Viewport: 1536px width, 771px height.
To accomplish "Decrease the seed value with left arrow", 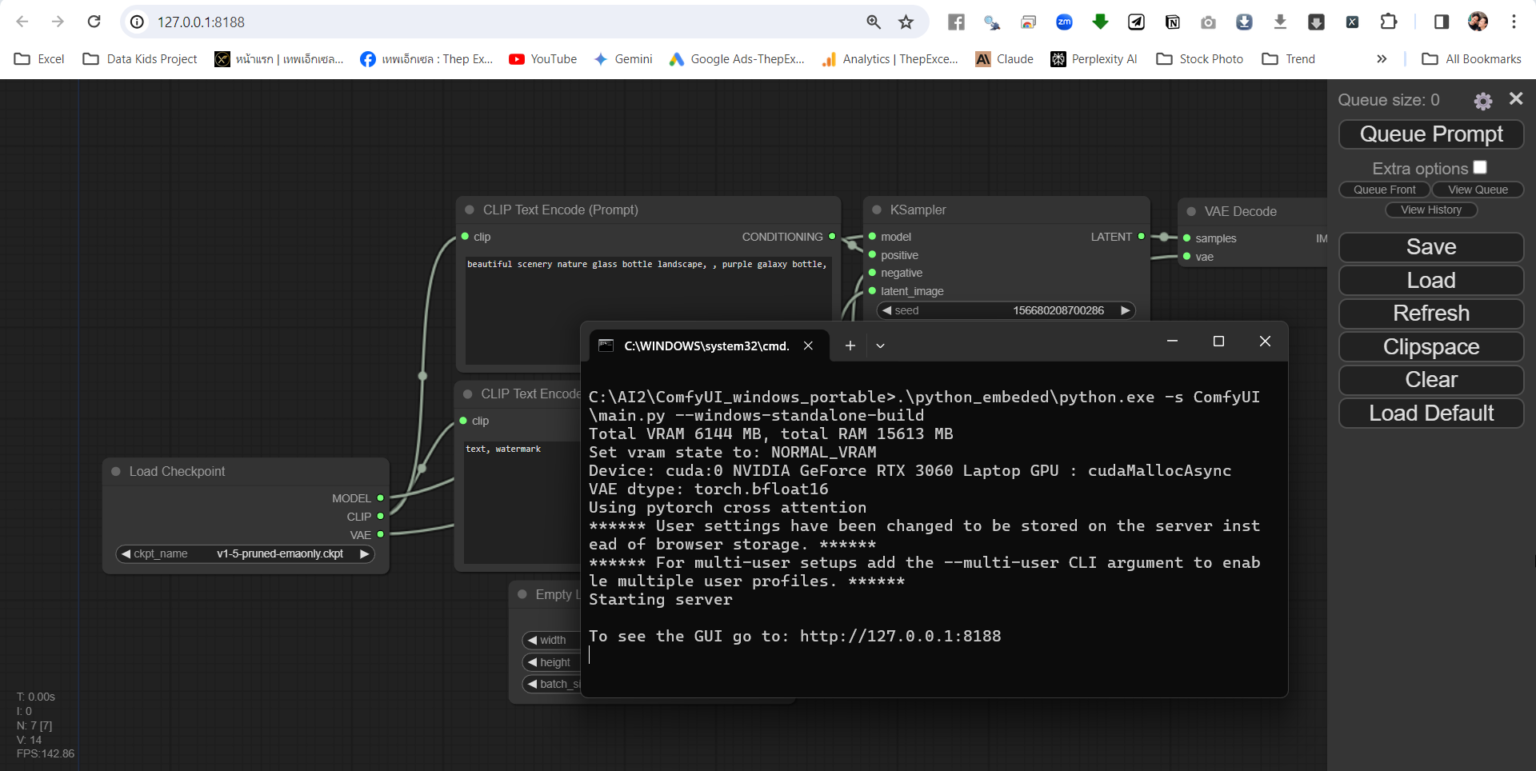I will tap(885, 310).
